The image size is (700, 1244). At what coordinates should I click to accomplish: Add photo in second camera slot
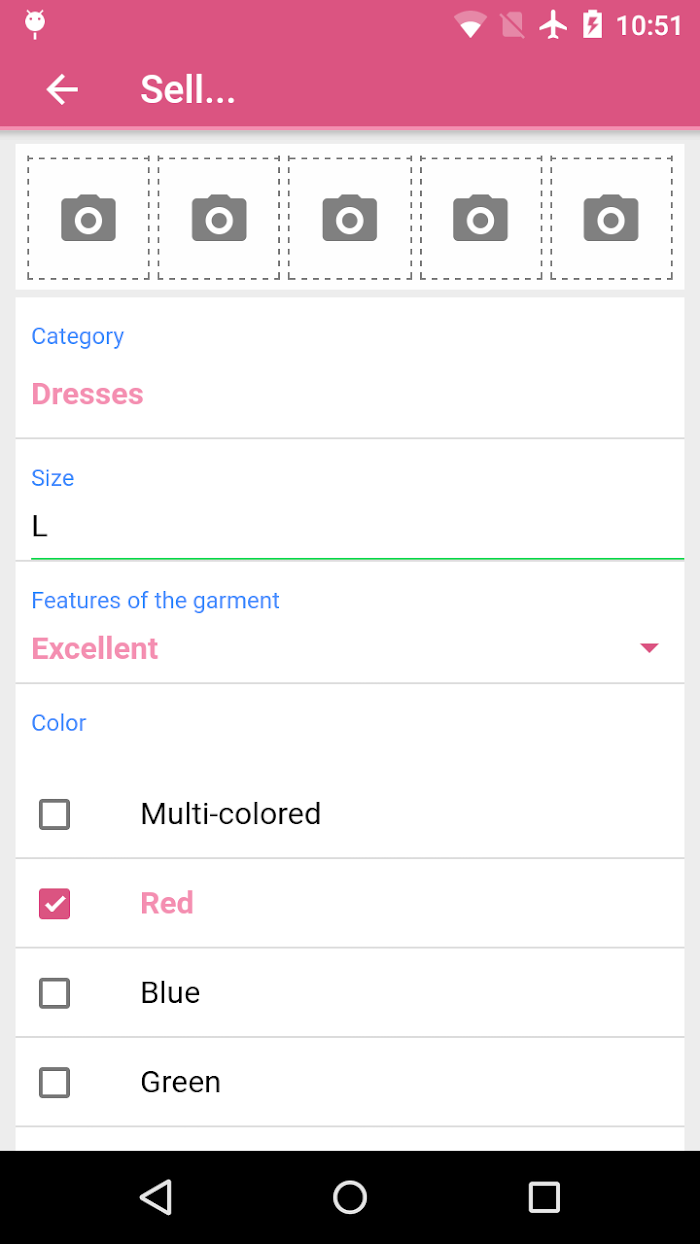click(219, 218)
